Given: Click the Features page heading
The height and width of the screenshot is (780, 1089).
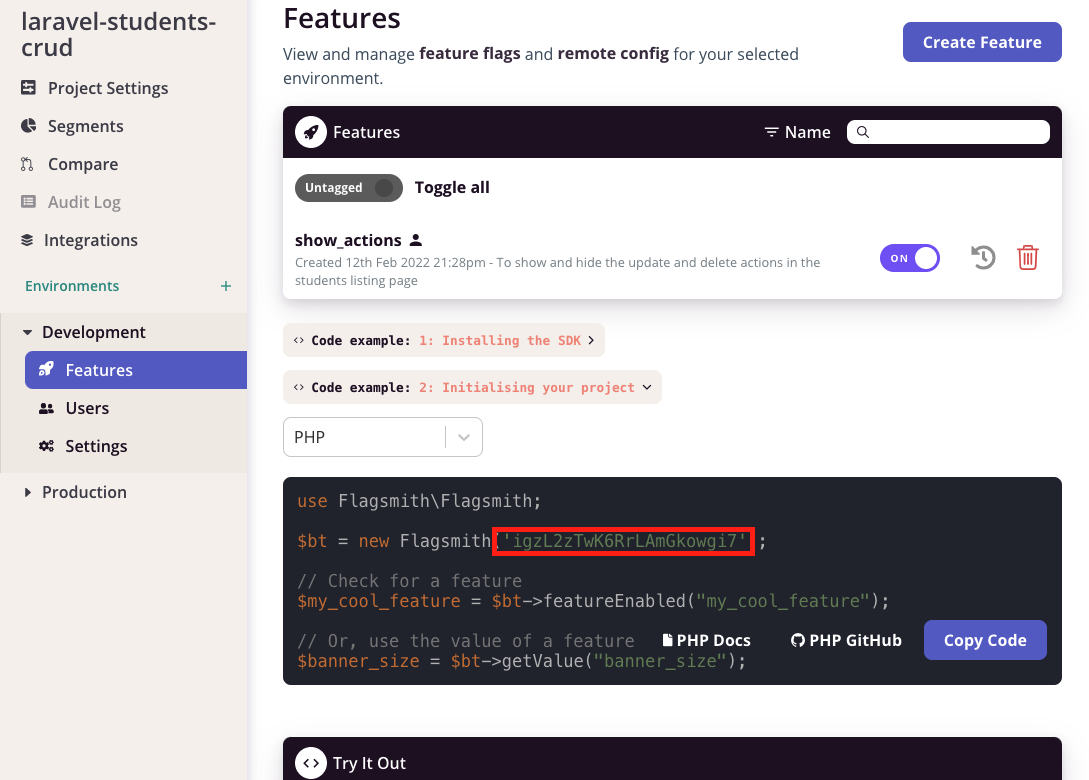Looking at the screenshot, I should [x=342, y=19].
